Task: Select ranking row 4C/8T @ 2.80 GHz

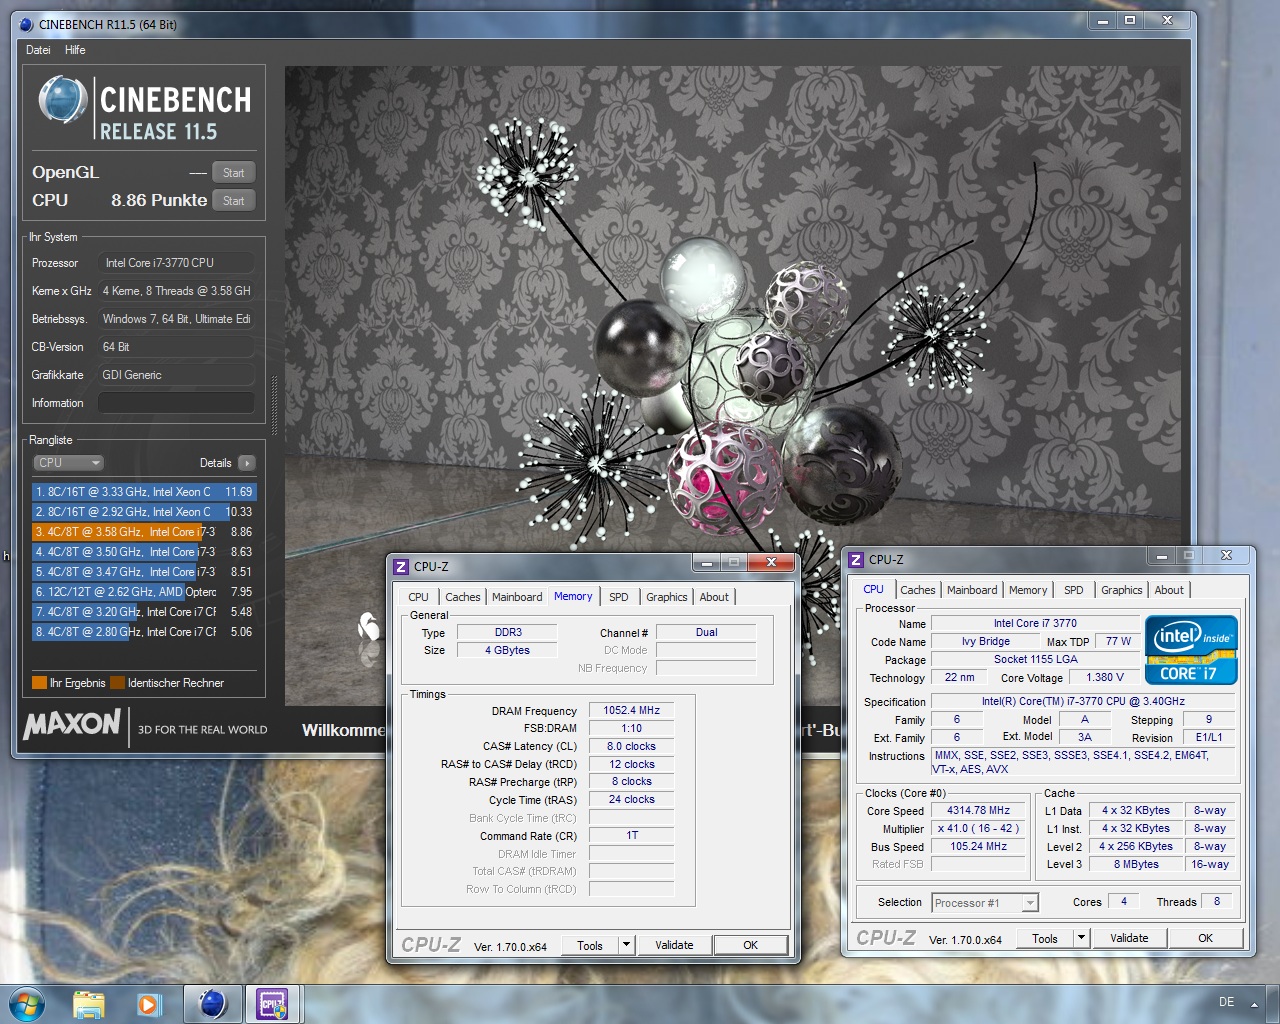Action: [144, 632]
